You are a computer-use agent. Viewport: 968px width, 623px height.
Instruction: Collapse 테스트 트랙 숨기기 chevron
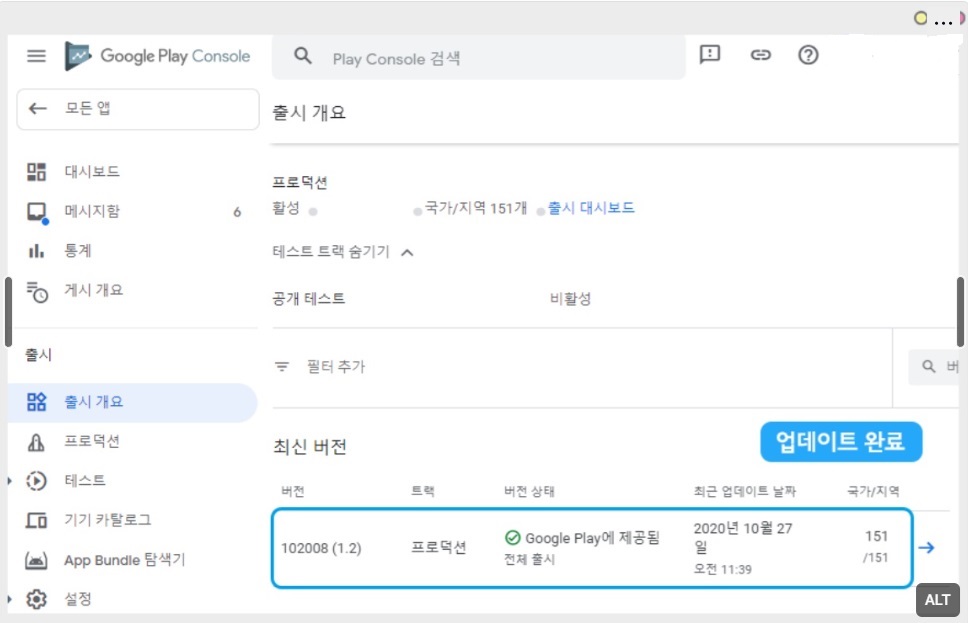[407, 253]
